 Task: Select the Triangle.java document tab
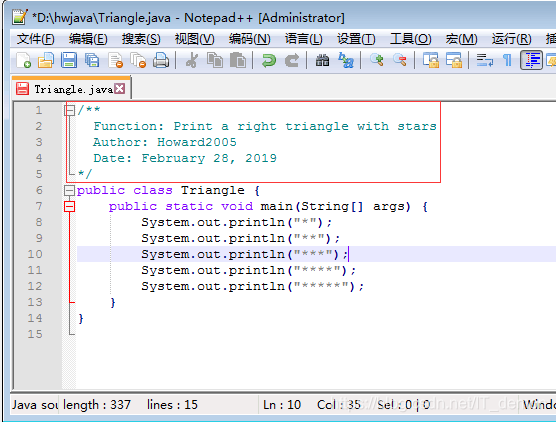pyautogui.click(x=71, y=89)
